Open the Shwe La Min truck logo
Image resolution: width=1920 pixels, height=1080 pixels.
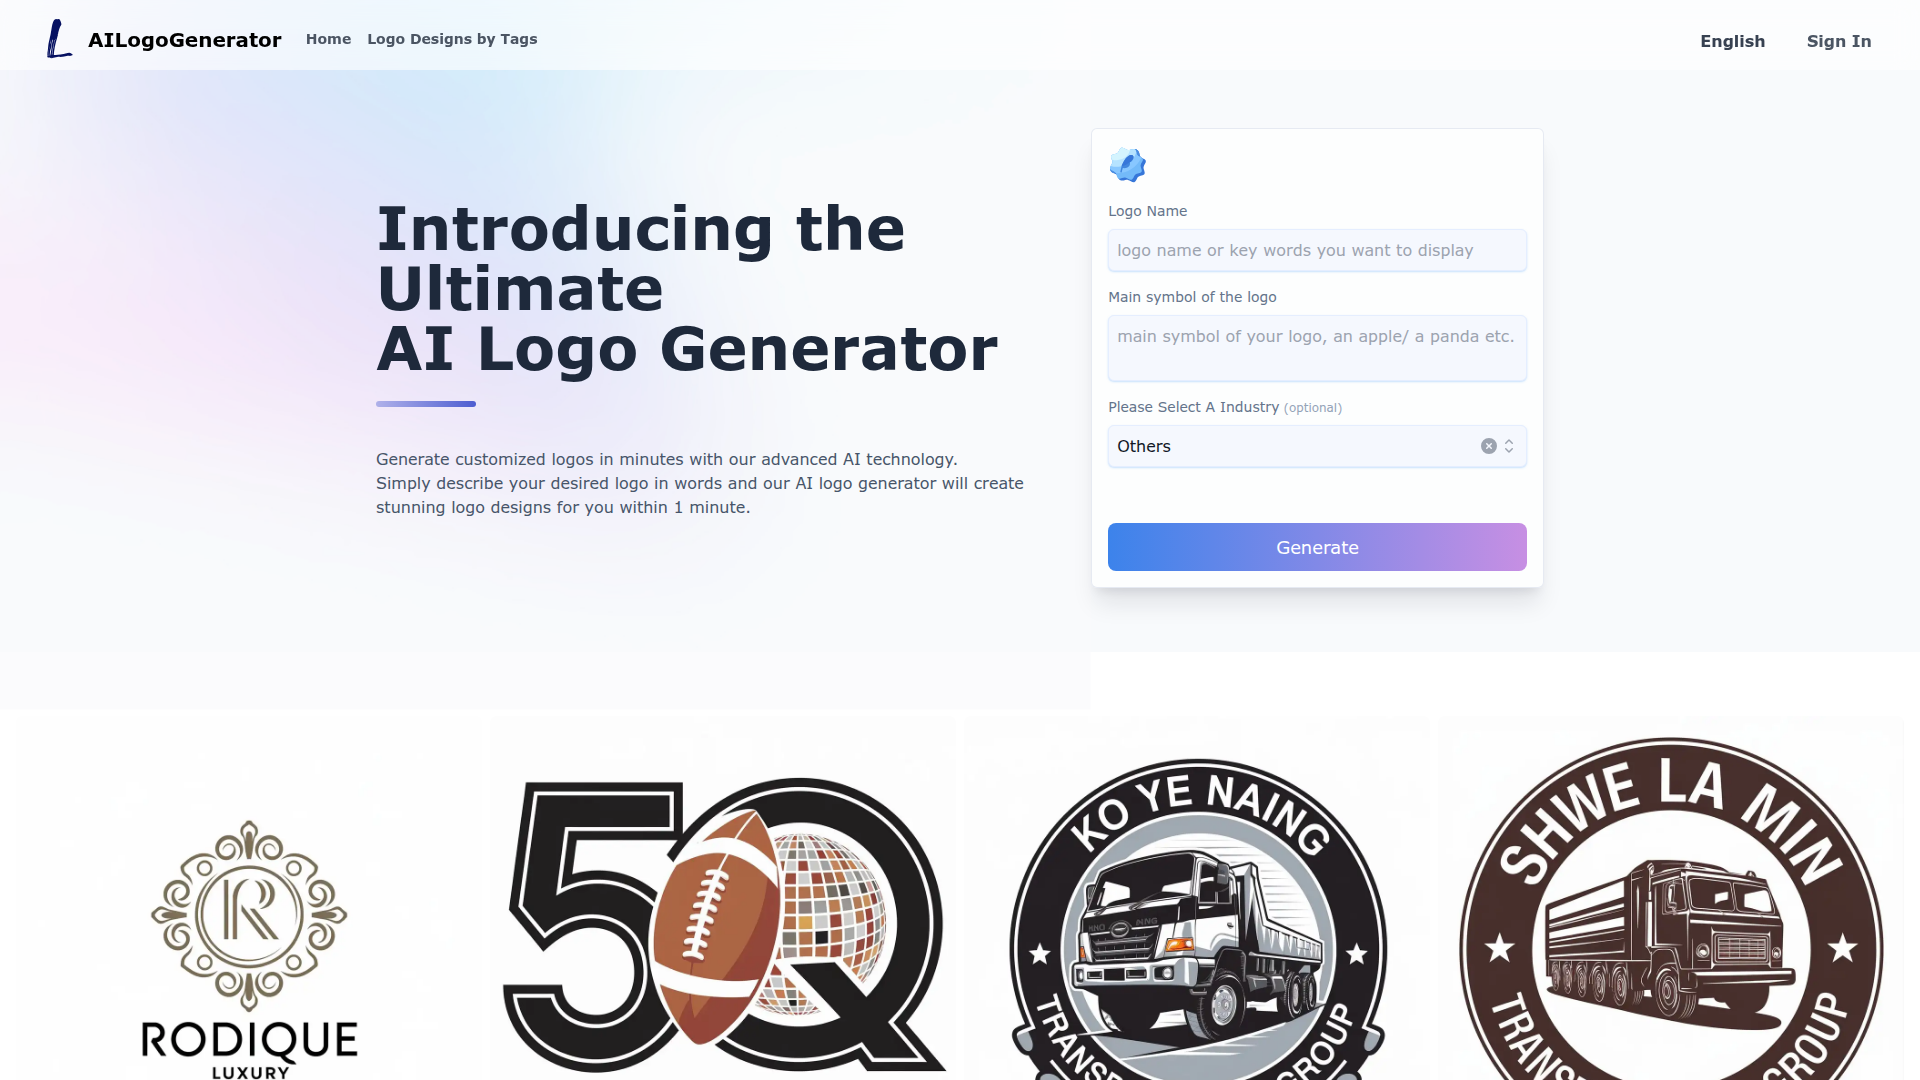click(x=1671, y=900)
